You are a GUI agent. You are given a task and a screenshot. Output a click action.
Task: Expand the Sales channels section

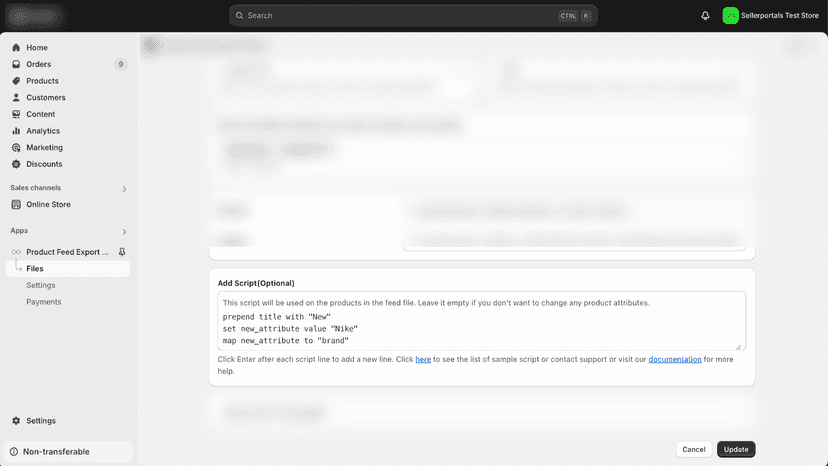124,189
